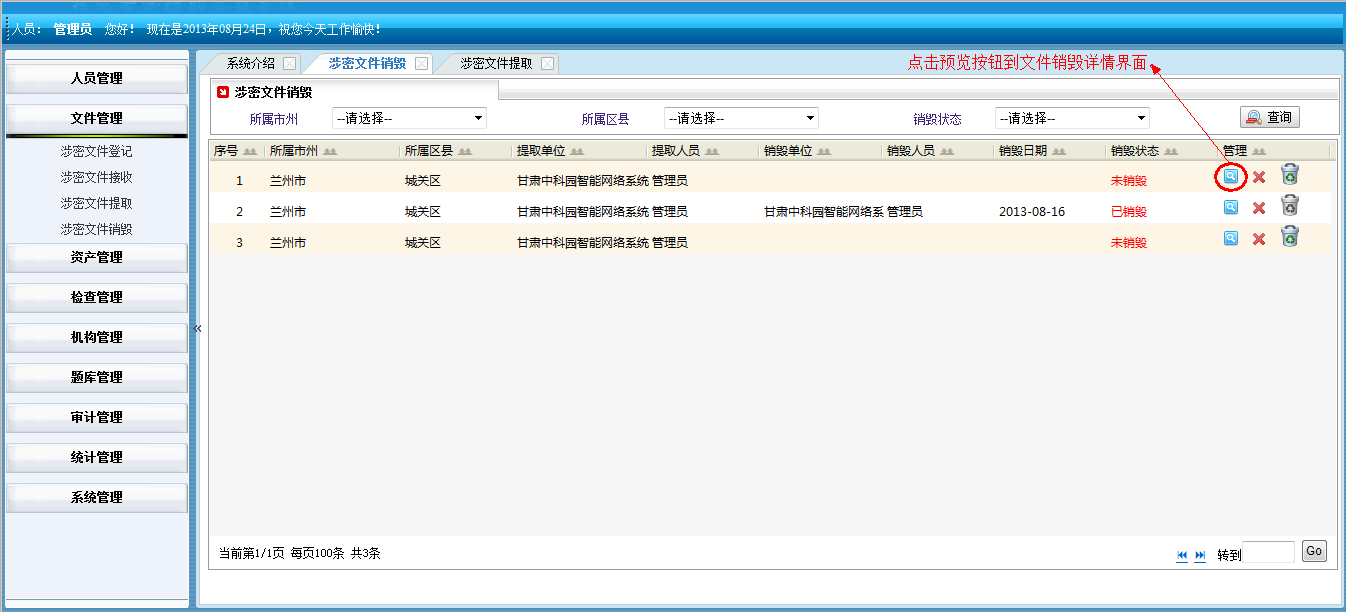Sort by 提取人员 column icon

coord(712,152)
